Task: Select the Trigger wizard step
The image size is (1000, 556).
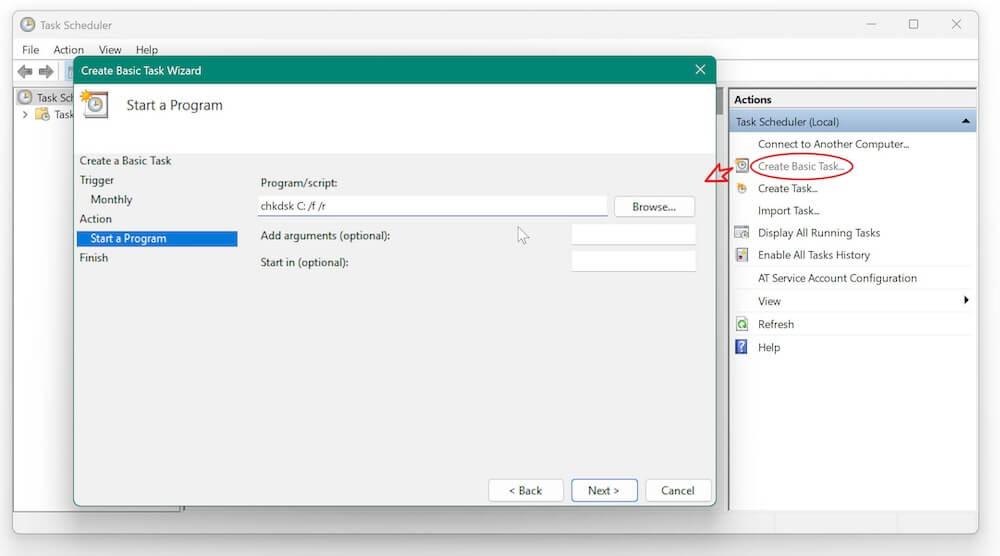Action: (96, 180)
